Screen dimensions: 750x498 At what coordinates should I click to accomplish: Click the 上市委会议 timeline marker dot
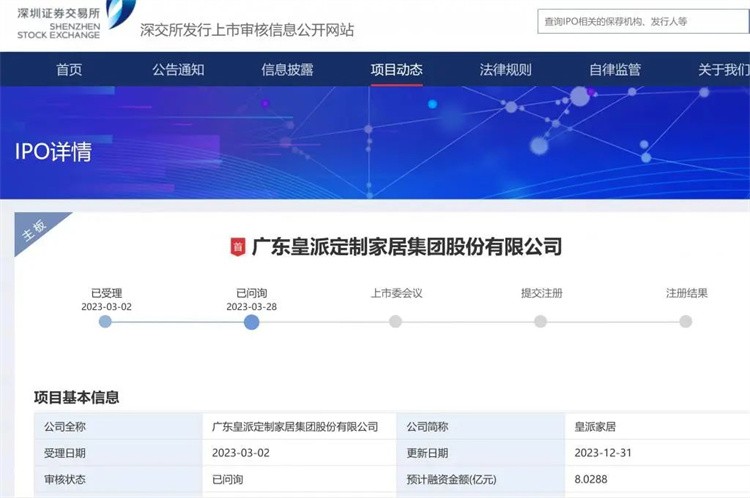coord(396,321)
